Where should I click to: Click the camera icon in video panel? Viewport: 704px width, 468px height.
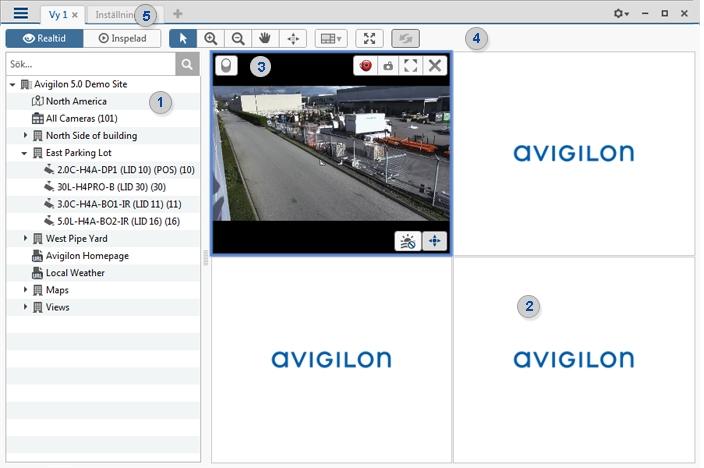click(x=226, y=66)
